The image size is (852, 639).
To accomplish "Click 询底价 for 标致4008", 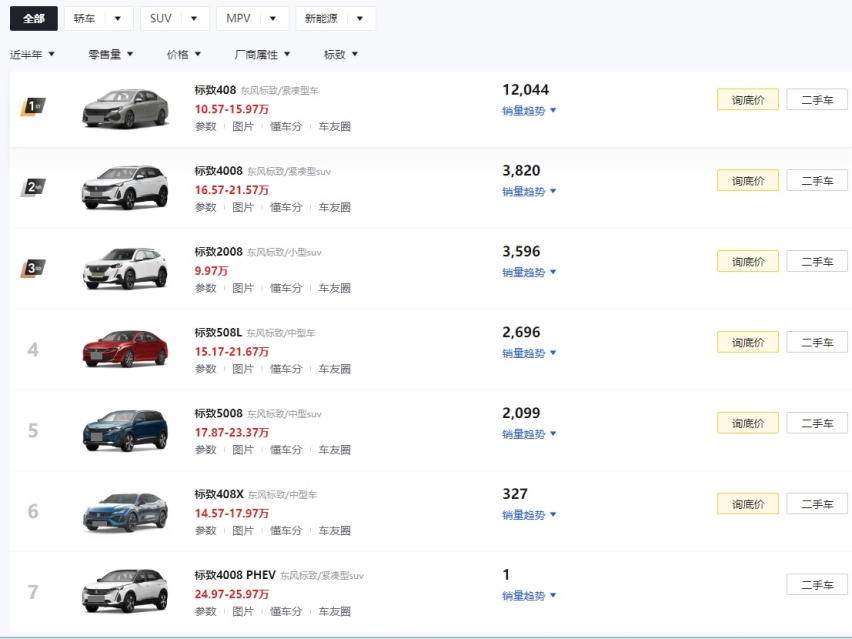I will [748, 180].
